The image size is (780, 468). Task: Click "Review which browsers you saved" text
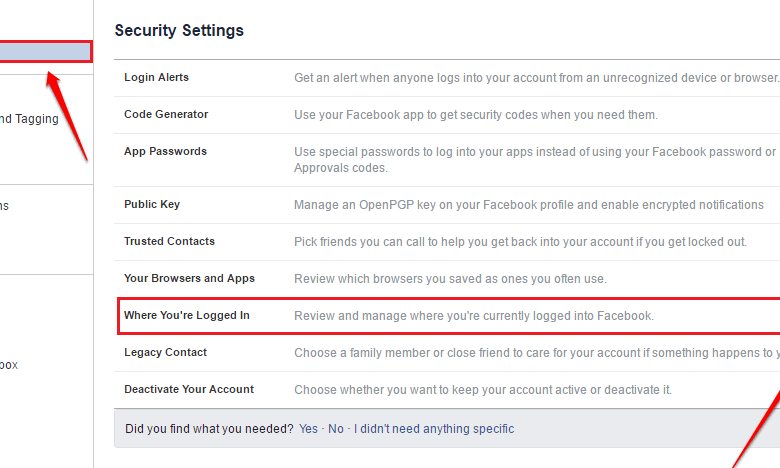(450, 279)
